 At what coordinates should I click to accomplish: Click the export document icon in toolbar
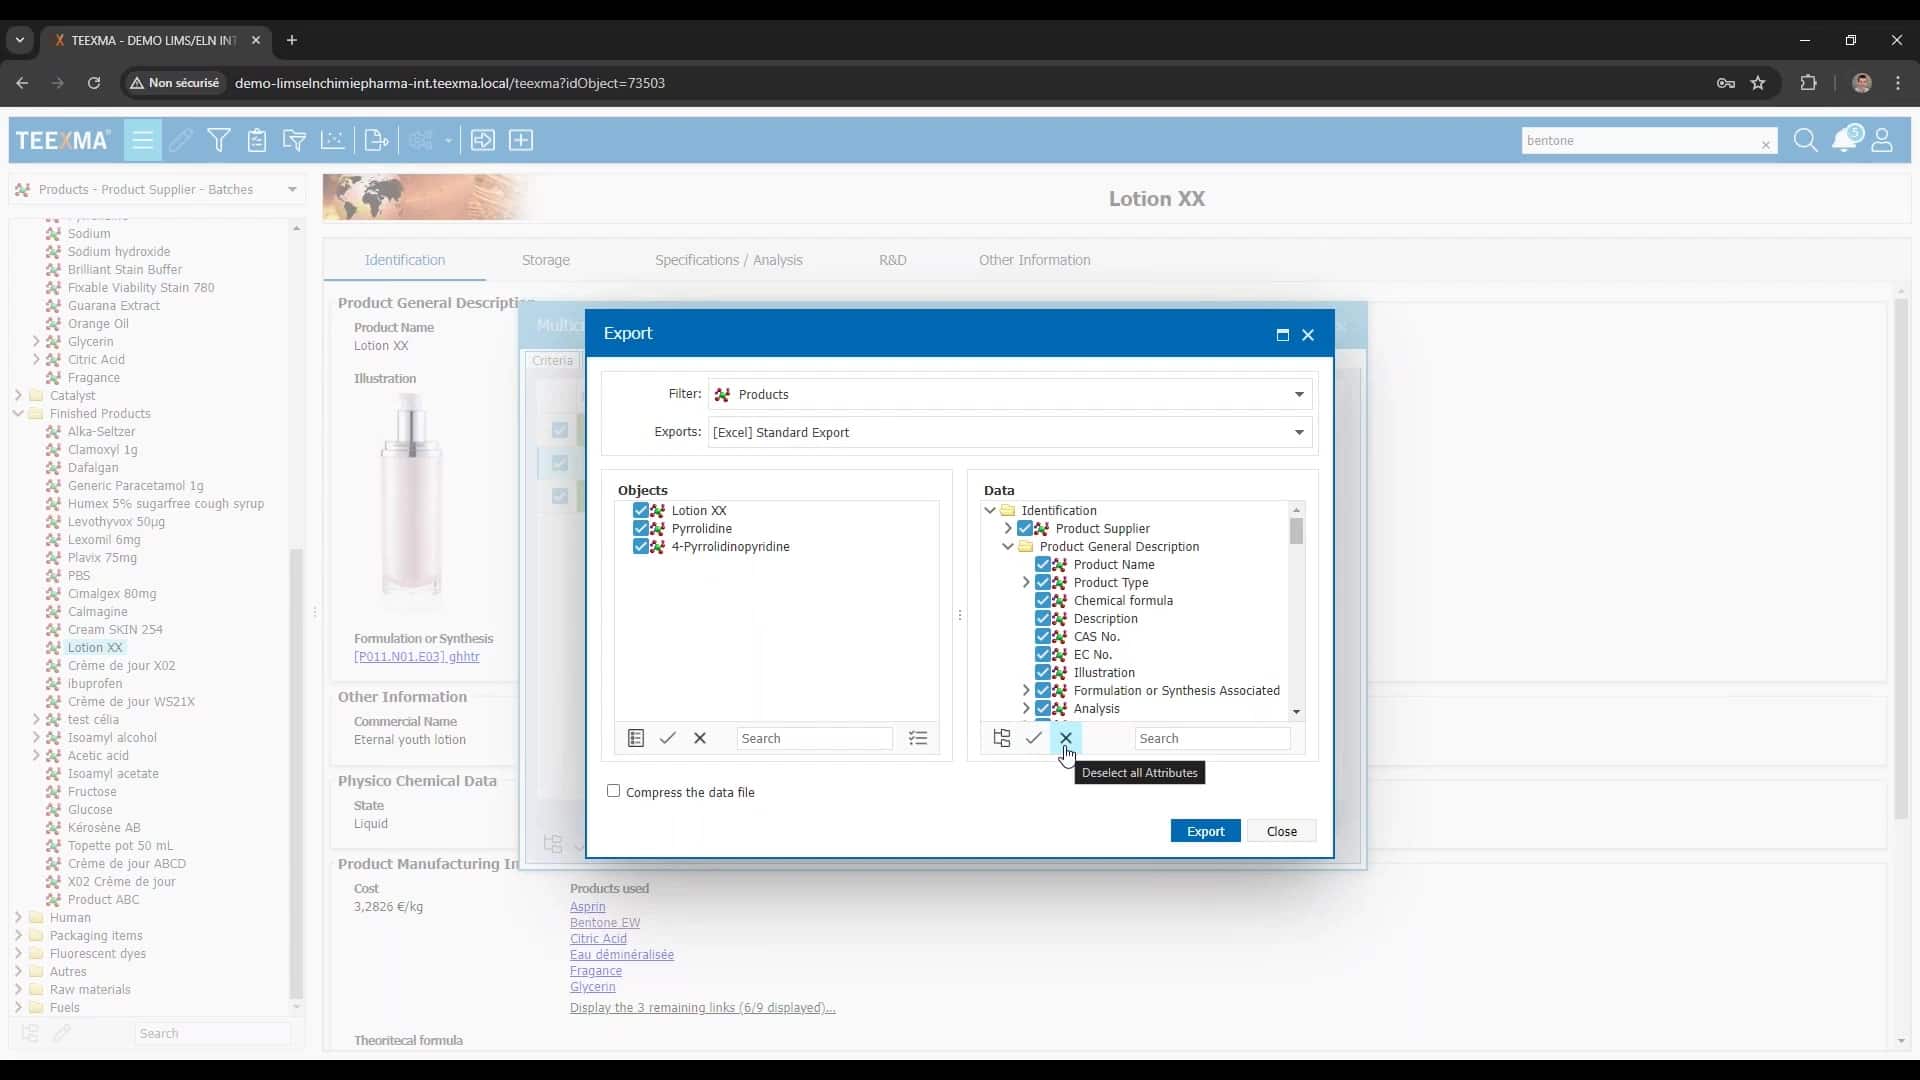(x=377, y=140)
